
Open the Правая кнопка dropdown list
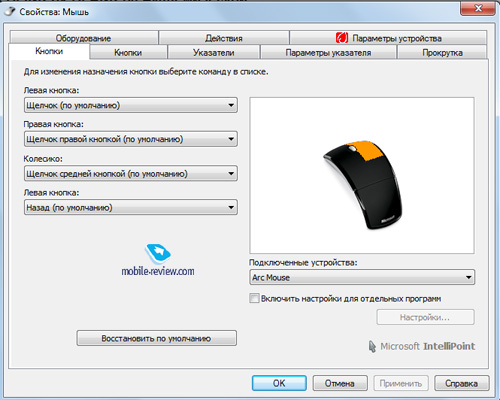pyautogui.click(x=131, y=139)
